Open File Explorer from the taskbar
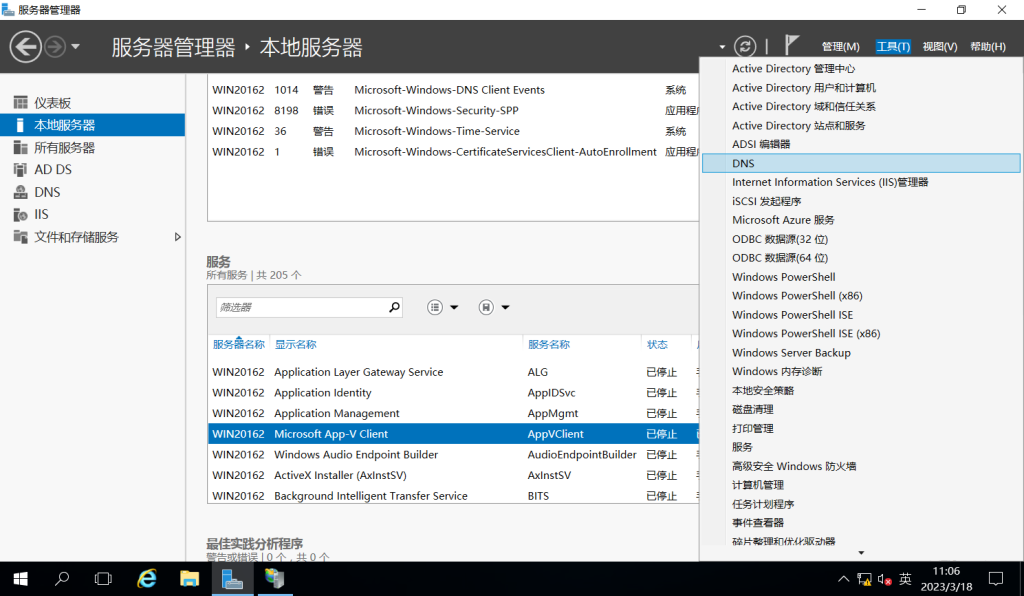The height and width of the screenshot is (596, 1024). (x=189, y=579)
